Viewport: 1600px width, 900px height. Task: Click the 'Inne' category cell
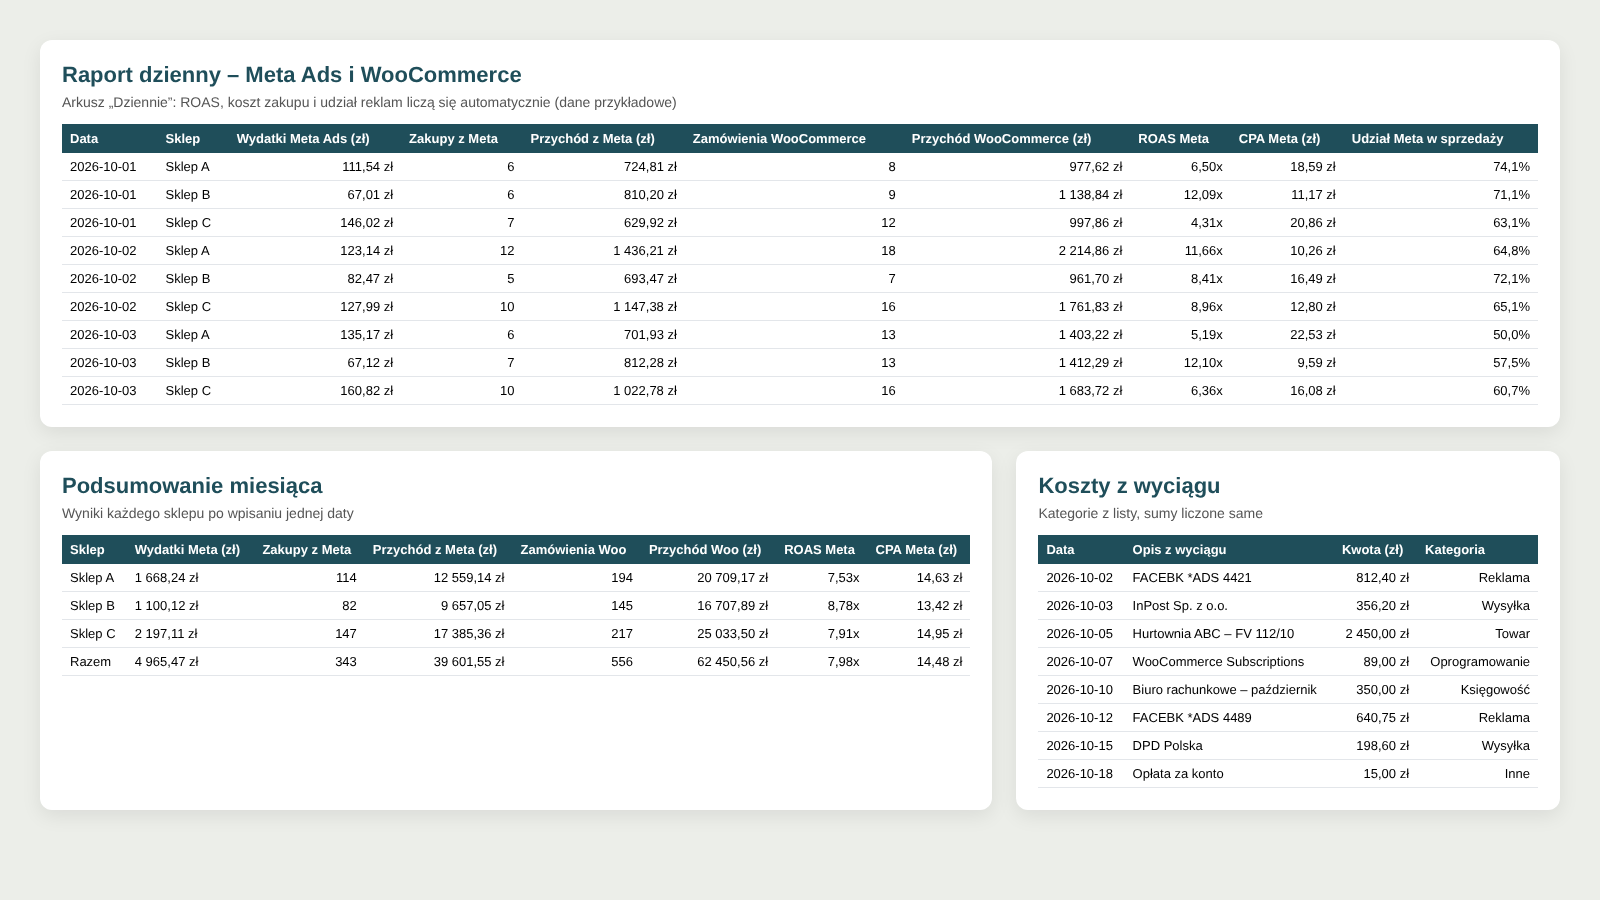pos(1517,774)
